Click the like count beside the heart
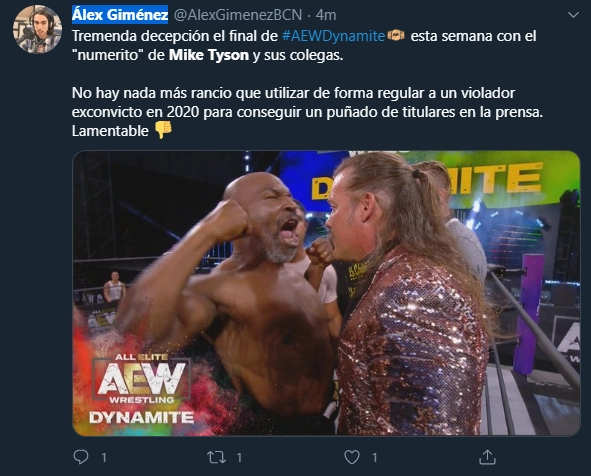The width and height of the screenshot is (591, 476). tap(374, 458)
